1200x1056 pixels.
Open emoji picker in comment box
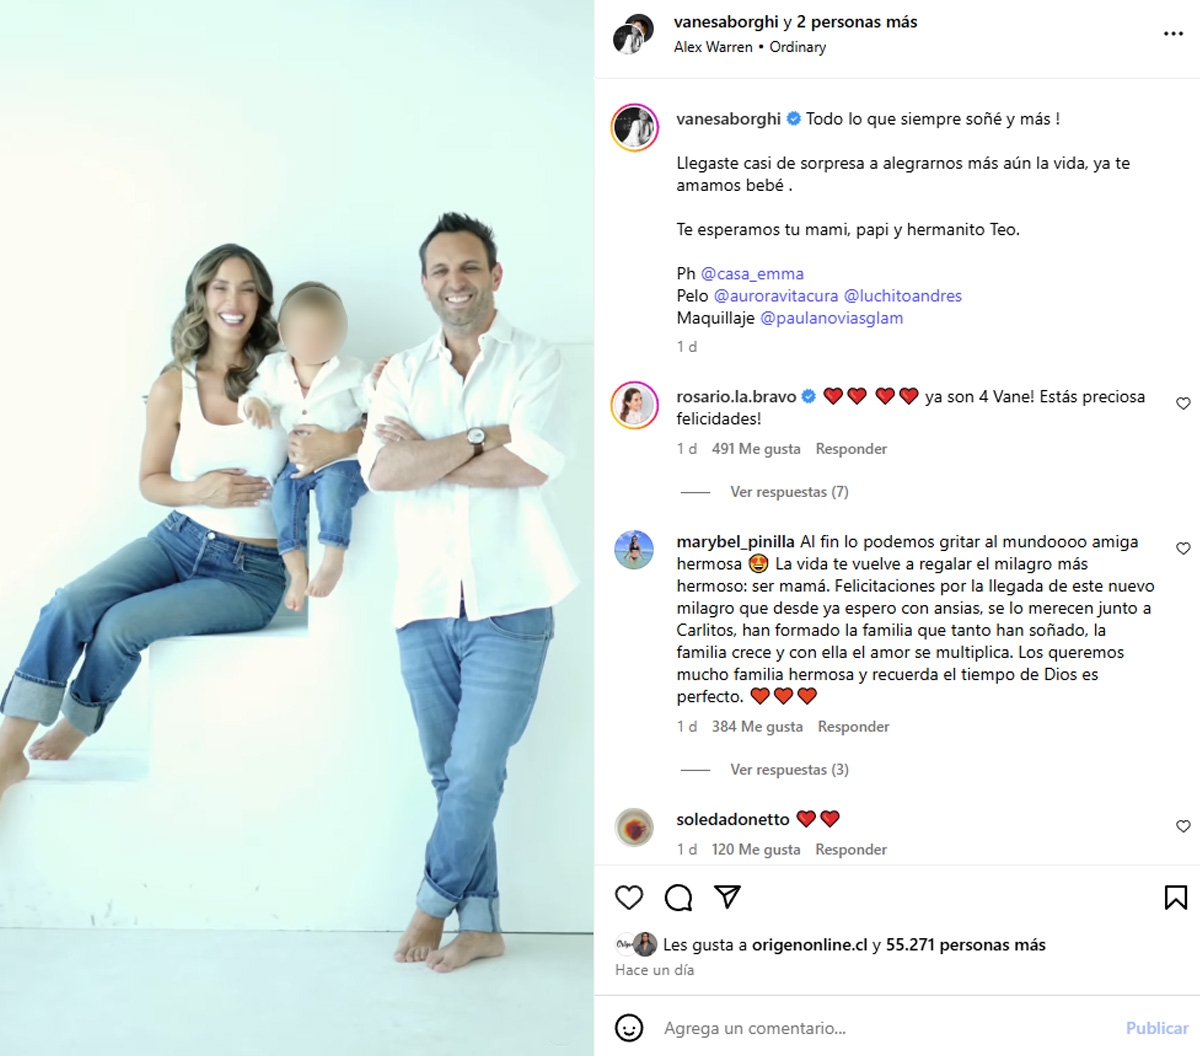(x=629, y=1028)
